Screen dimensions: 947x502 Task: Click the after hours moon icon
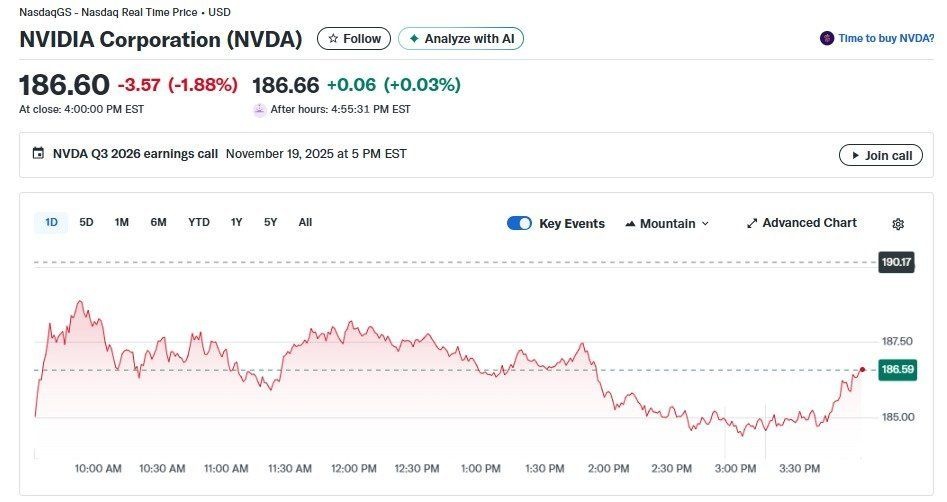pyautogui.click(x=259, y=109)
